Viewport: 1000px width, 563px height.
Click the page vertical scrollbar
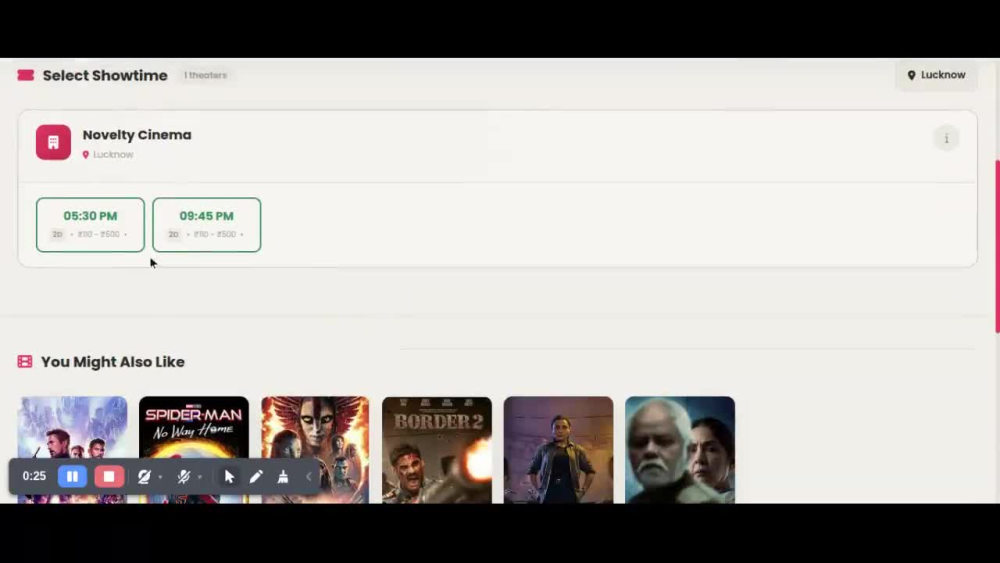(x=997, y=246)
